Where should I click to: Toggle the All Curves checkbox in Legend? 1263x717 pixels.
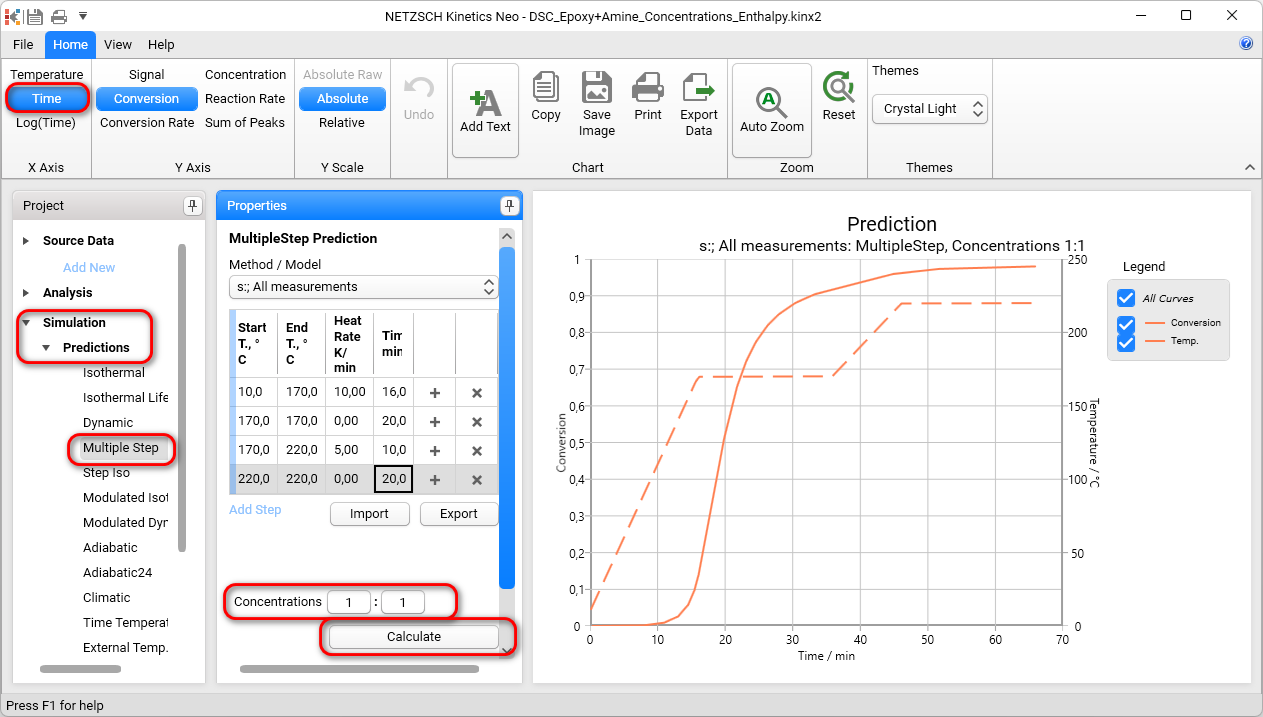click(x=1125, y=297)
